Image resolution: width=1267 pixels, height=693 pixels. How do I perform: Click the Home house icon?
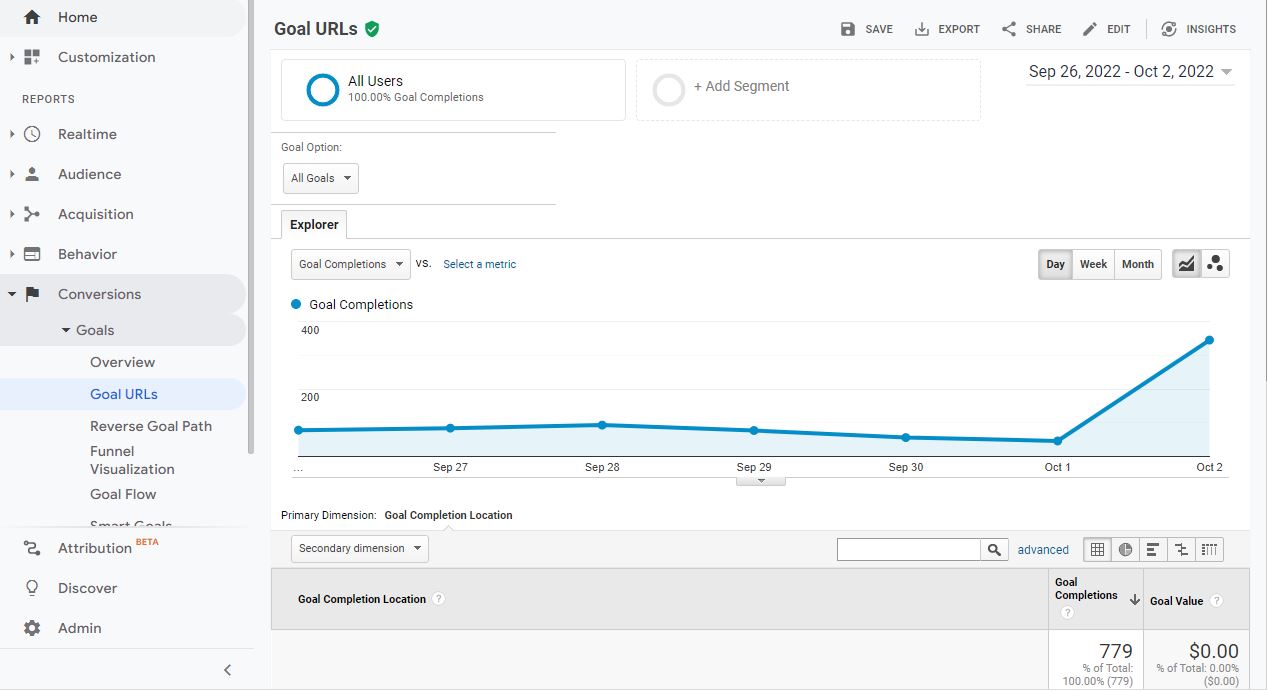click(x=32, y=17)
